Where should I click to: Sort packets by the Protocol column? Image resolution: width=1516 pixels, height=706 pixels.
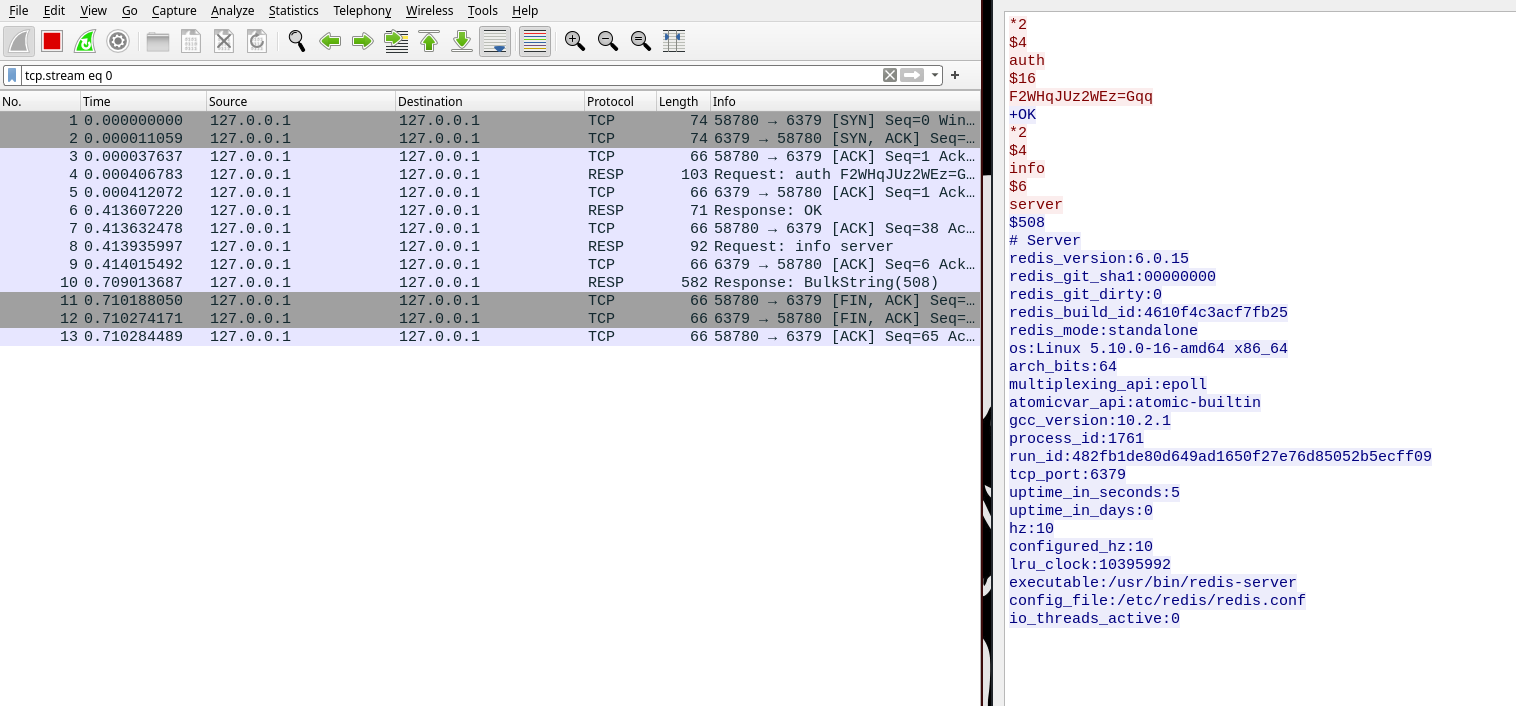coord(618,101)
